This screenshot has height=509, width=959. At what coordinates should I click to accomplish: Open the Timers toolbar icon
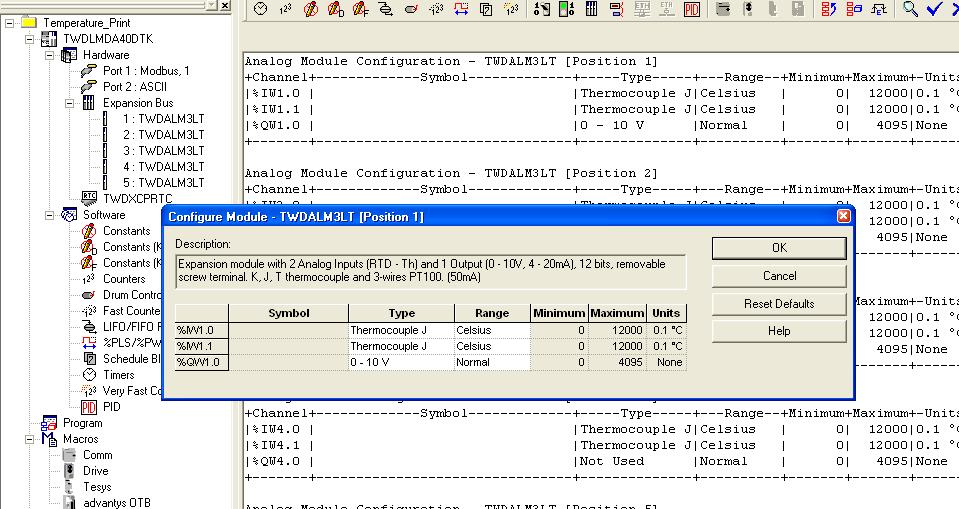click(261, 9)
